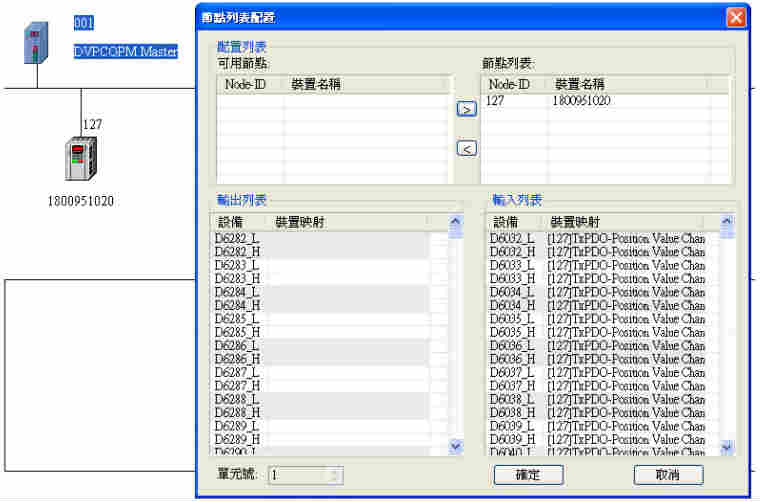
Task: Click the 1800951020 device label
Action: (x=80, y=201)
